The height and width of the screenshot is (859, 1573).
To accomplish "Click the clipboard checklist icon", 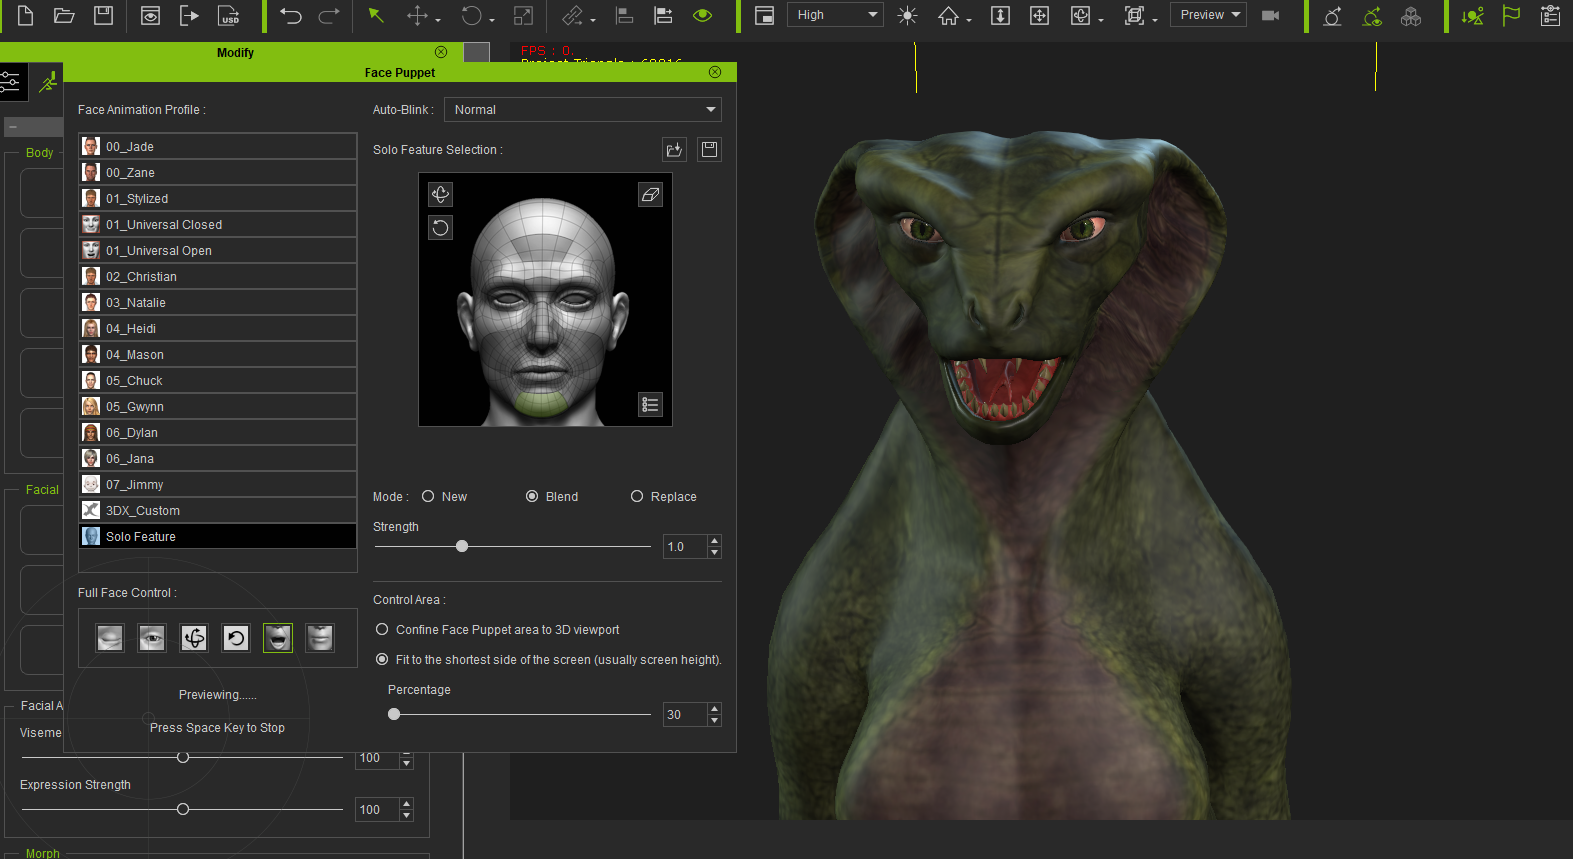I will (x=1550, y=15).
